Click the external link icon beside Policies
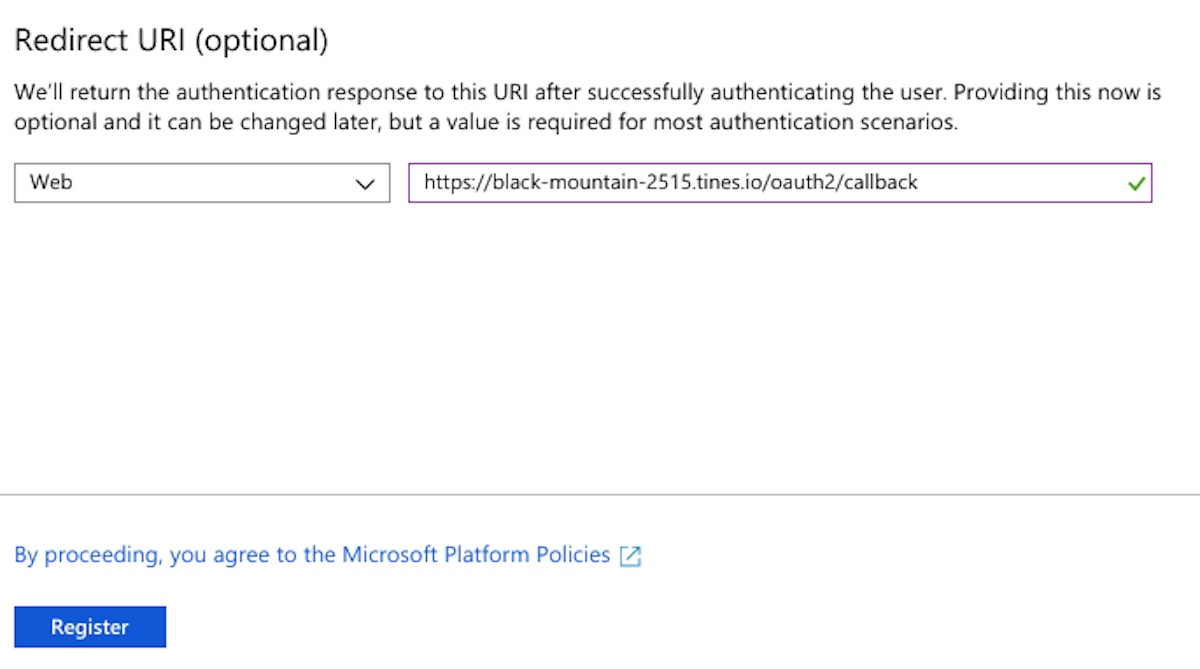1200x669 pixels. (630, 557)
